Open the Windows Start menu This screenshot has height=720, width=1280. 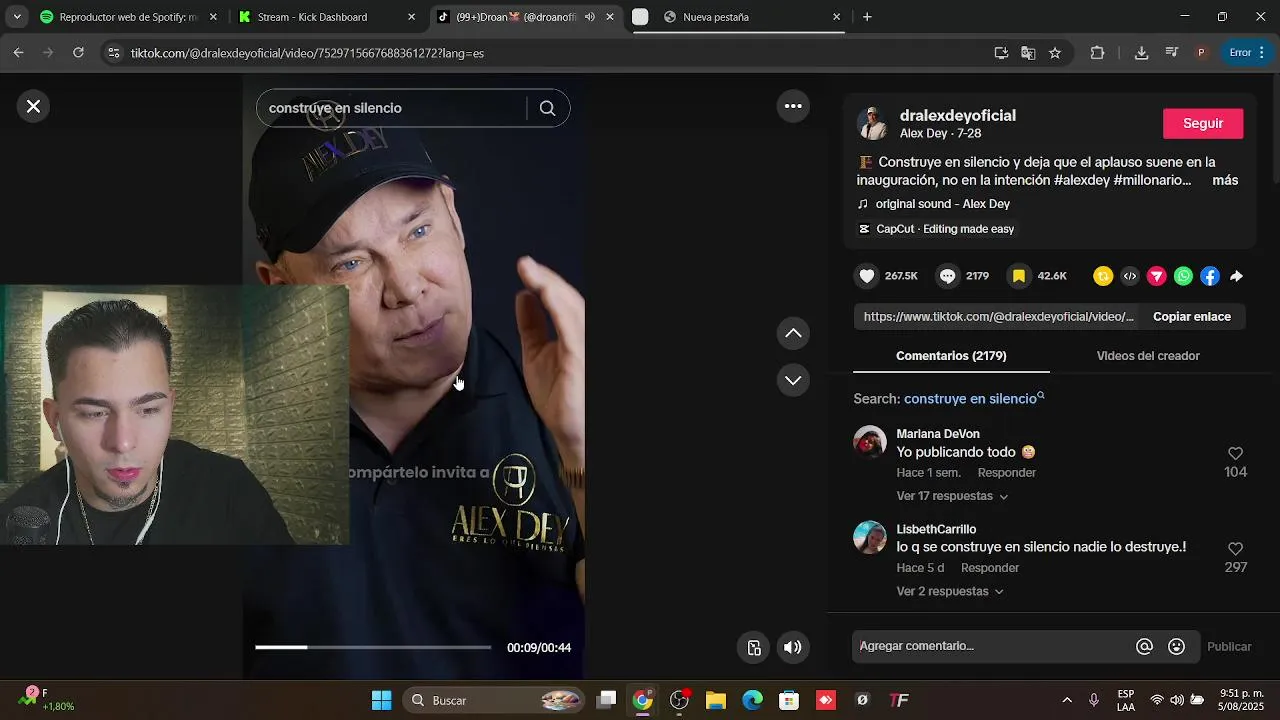point(382,700)
